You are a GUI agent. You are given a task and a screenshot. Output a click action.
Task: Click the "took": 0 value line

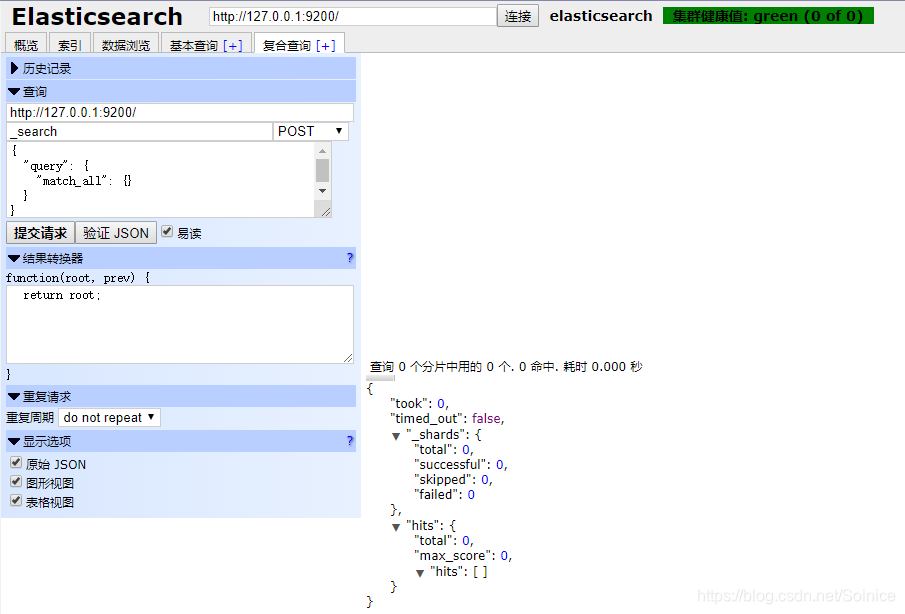pos(420,403)
